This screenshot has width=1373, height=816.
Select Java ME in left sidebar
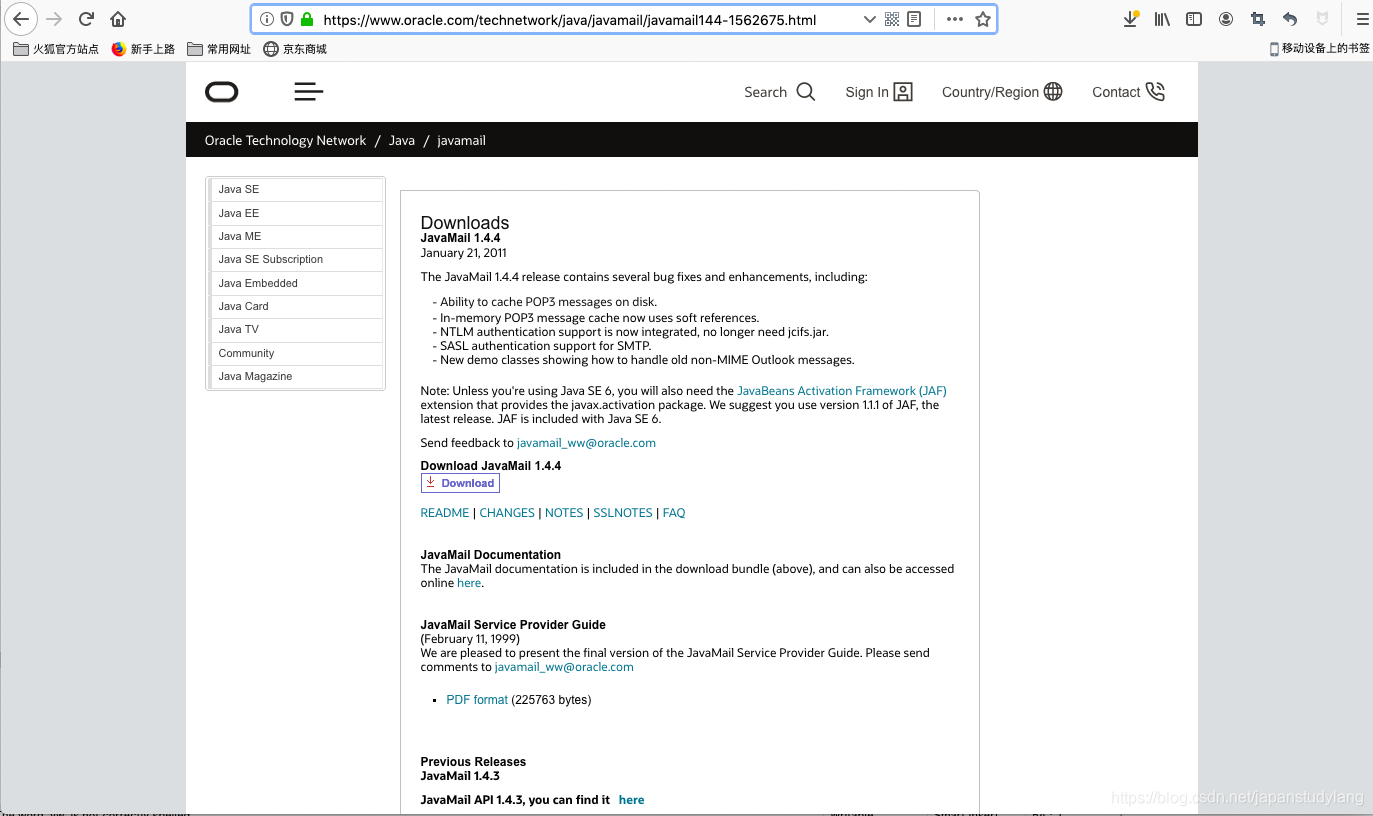296,236
